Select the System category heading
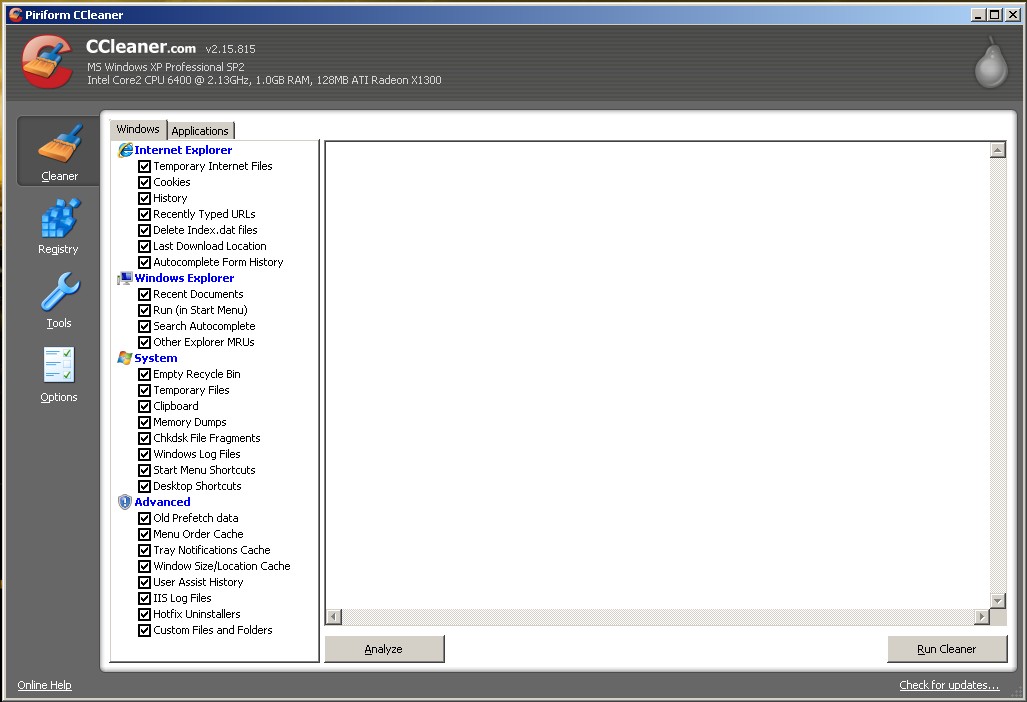Image resolution: width=1027 pixels, height=702 pixels. point(156,358)
